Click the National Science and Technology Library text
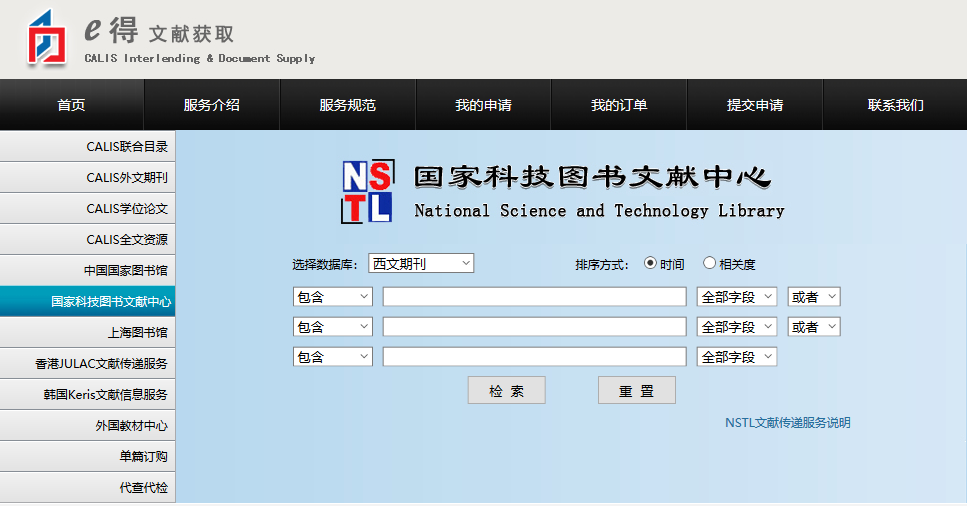 599,211
